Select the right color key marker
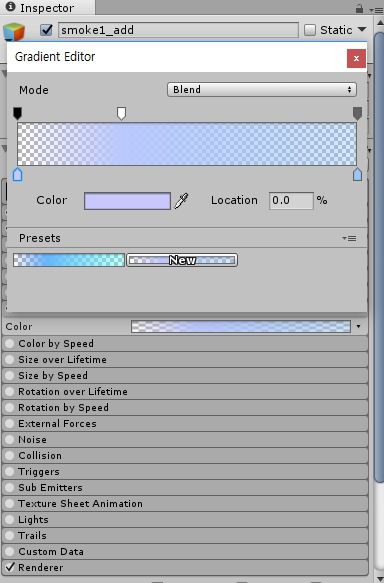The width and height of the screenshot is (384, 583). (x=357, y=174)
